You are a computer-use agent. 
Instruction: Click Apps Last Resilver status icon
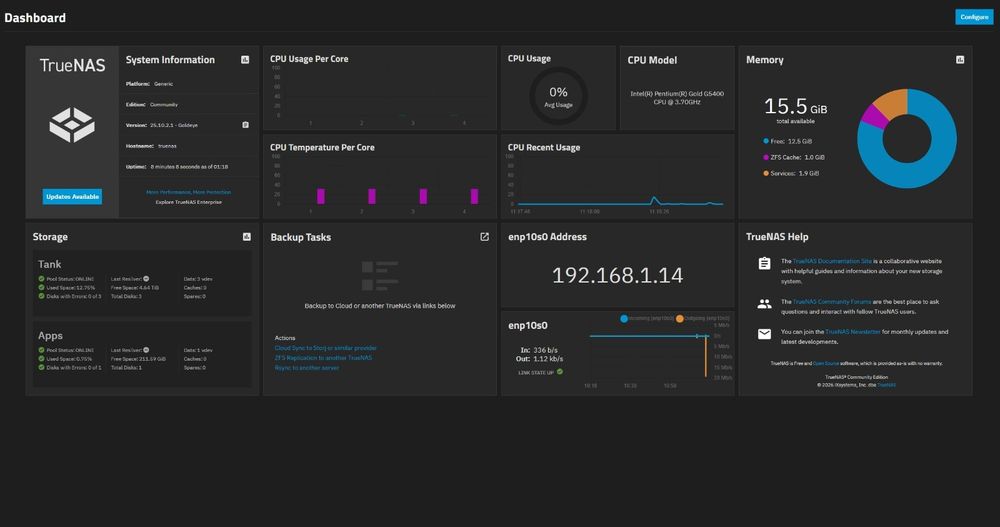146,350
